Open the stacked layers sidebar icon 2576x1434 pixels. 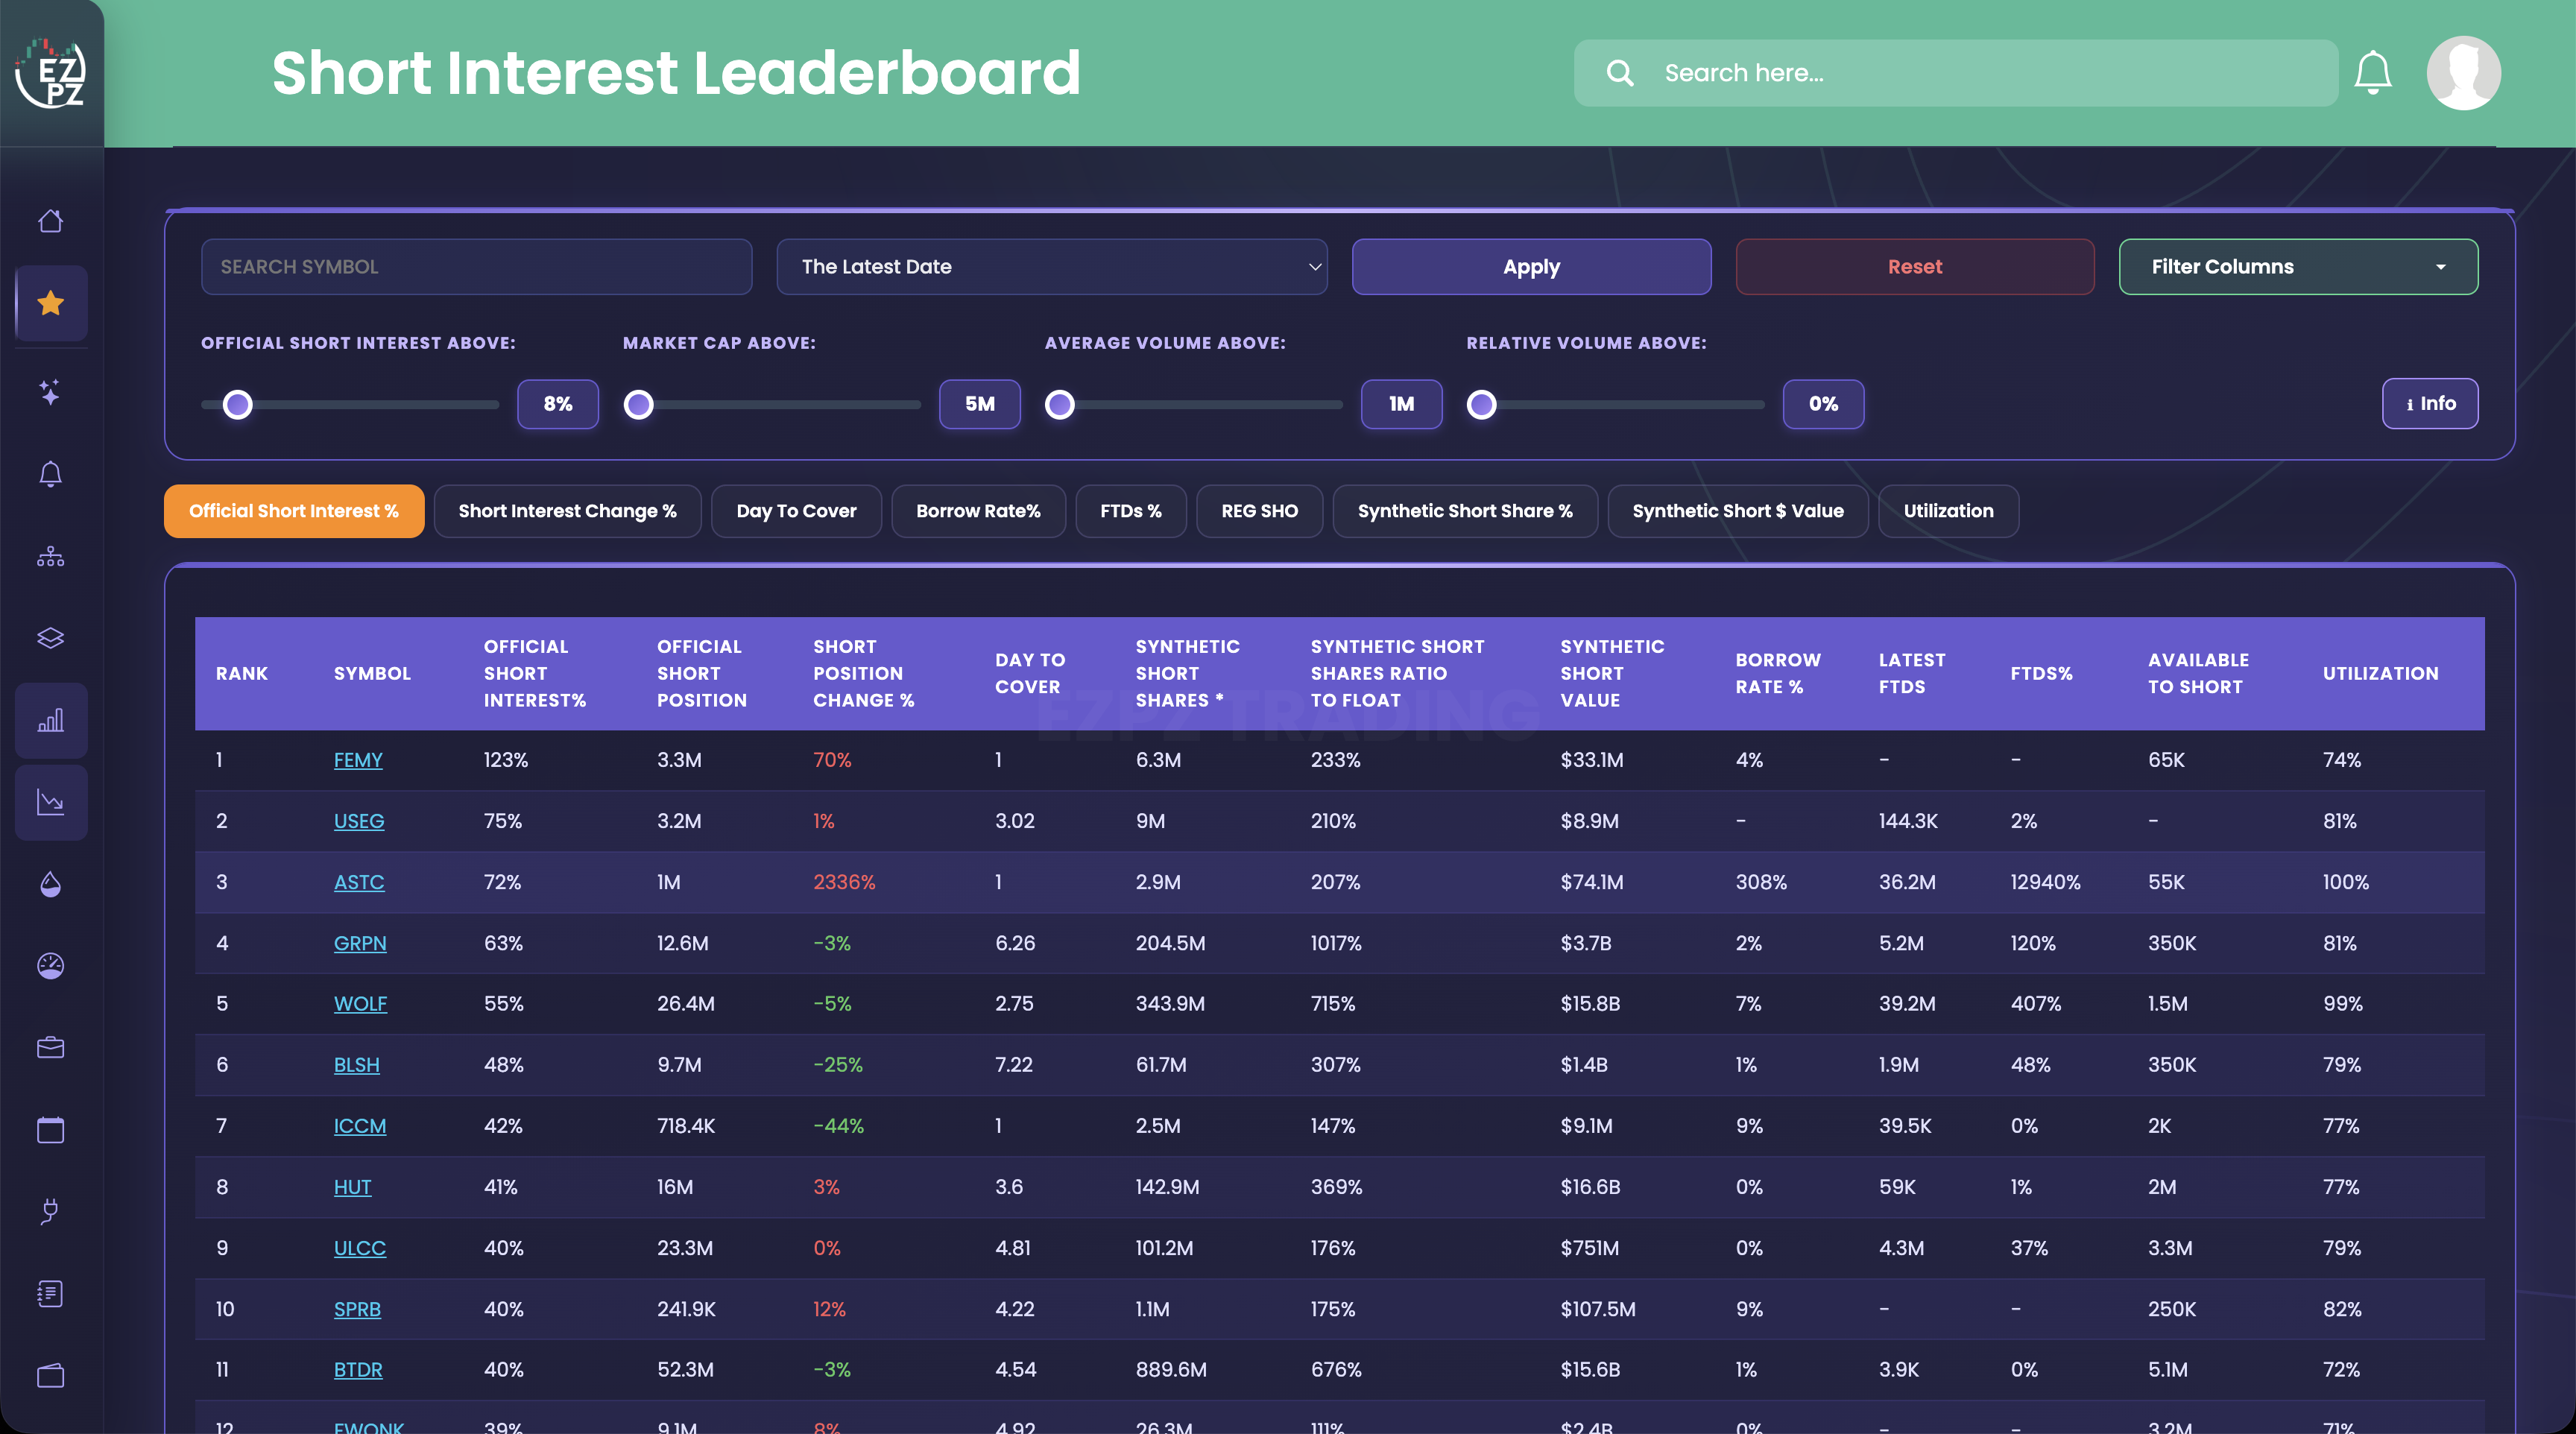[50, 638]
